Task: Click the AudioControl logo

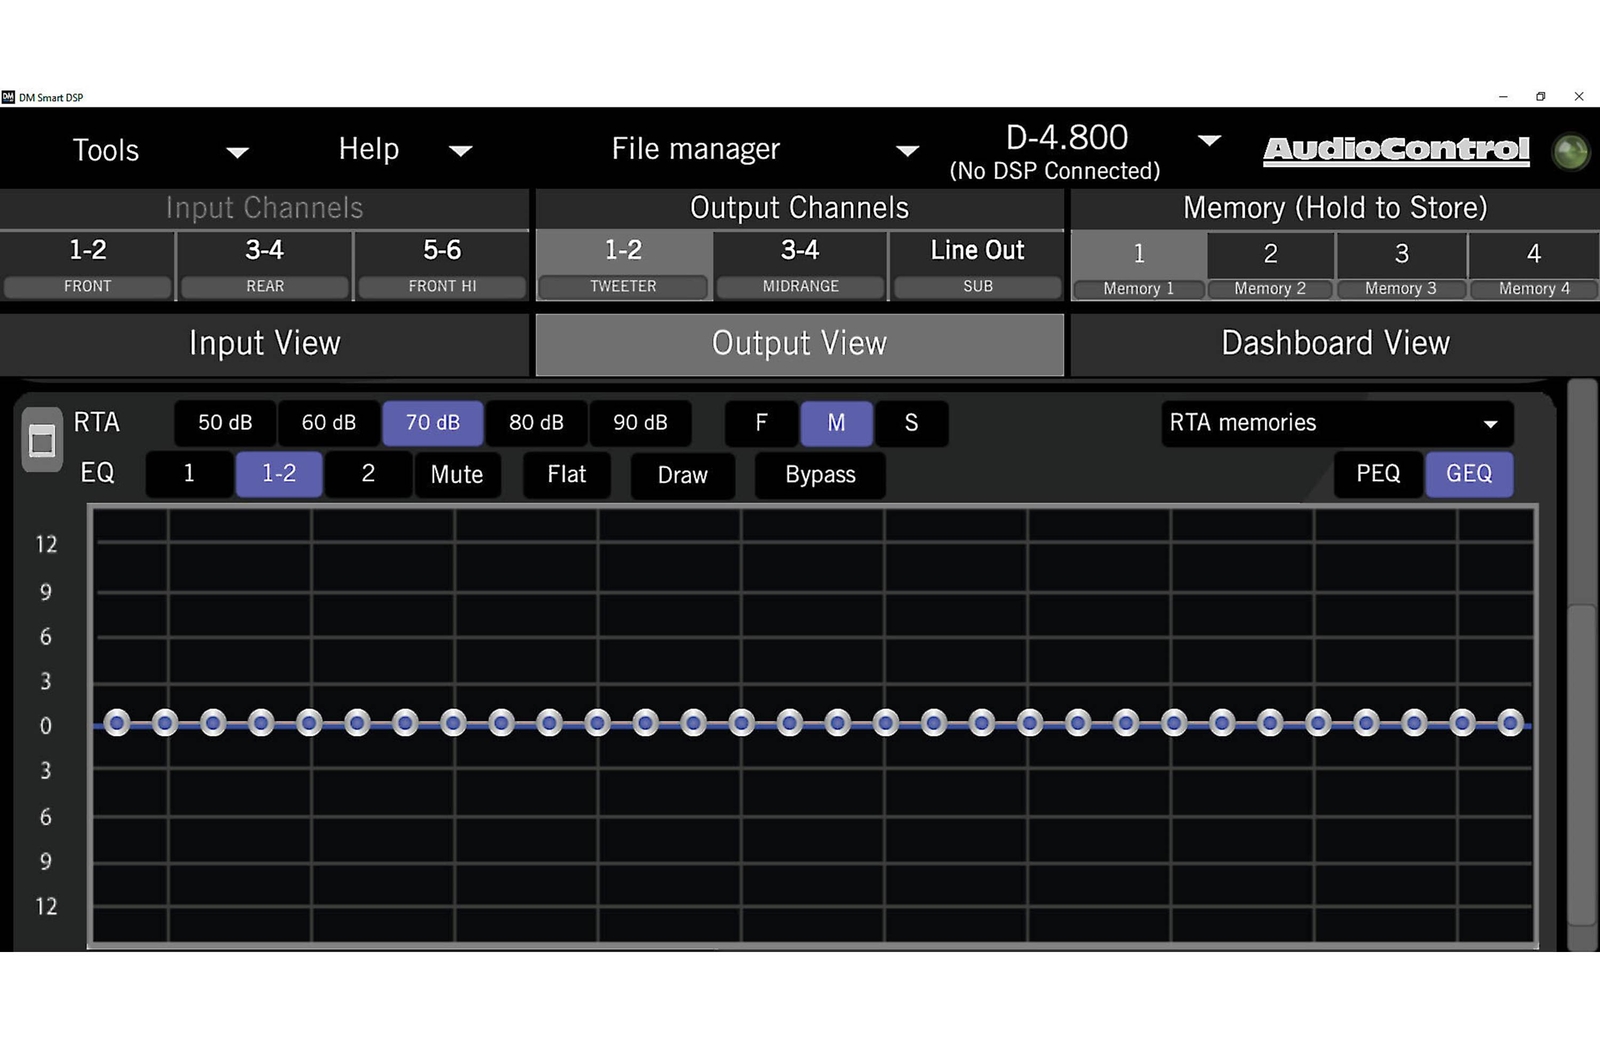Action: 1396,150
